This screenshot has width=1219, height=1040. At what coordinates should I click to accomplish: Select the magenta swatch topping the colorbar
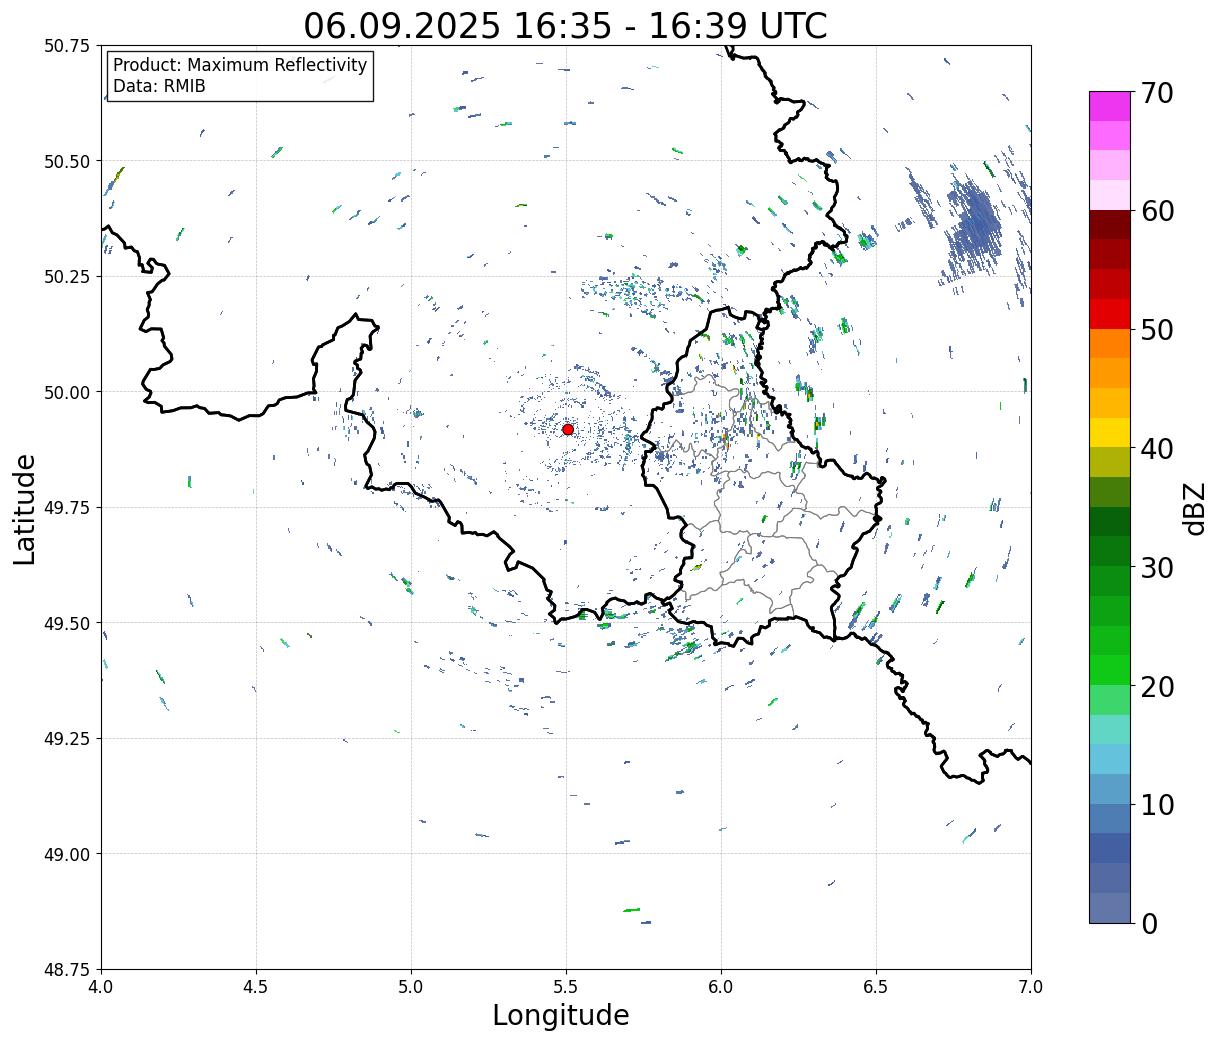[1109, 106]
